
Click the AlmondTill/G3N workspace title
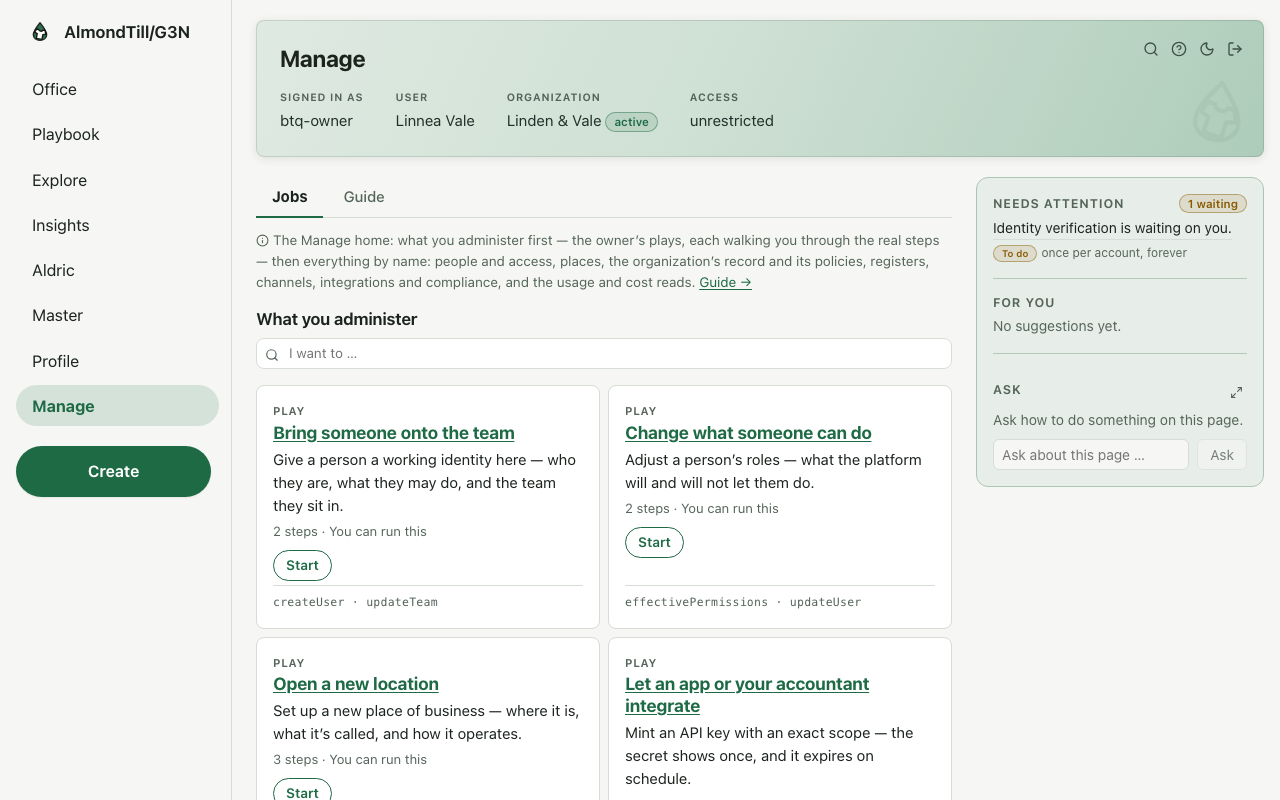click(127, 32)
